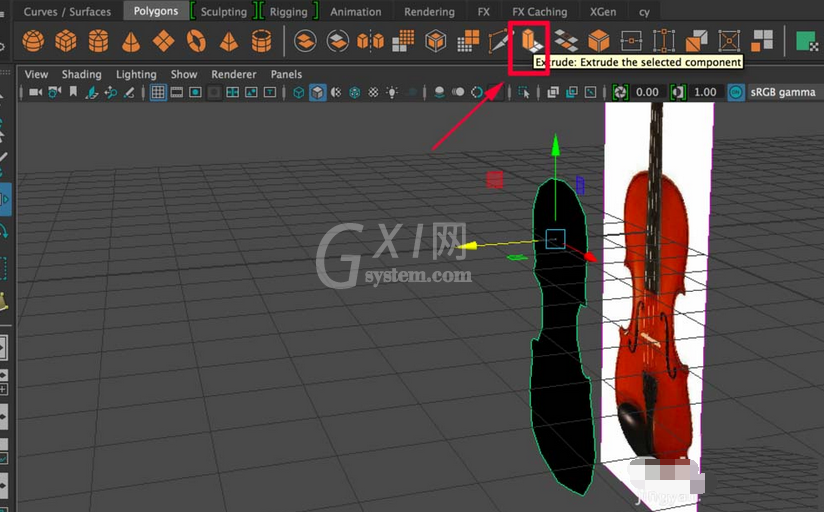Toggle isolate select icon
Image resolution: width=824 pixels, height=512 pixels.
[524, 93]
